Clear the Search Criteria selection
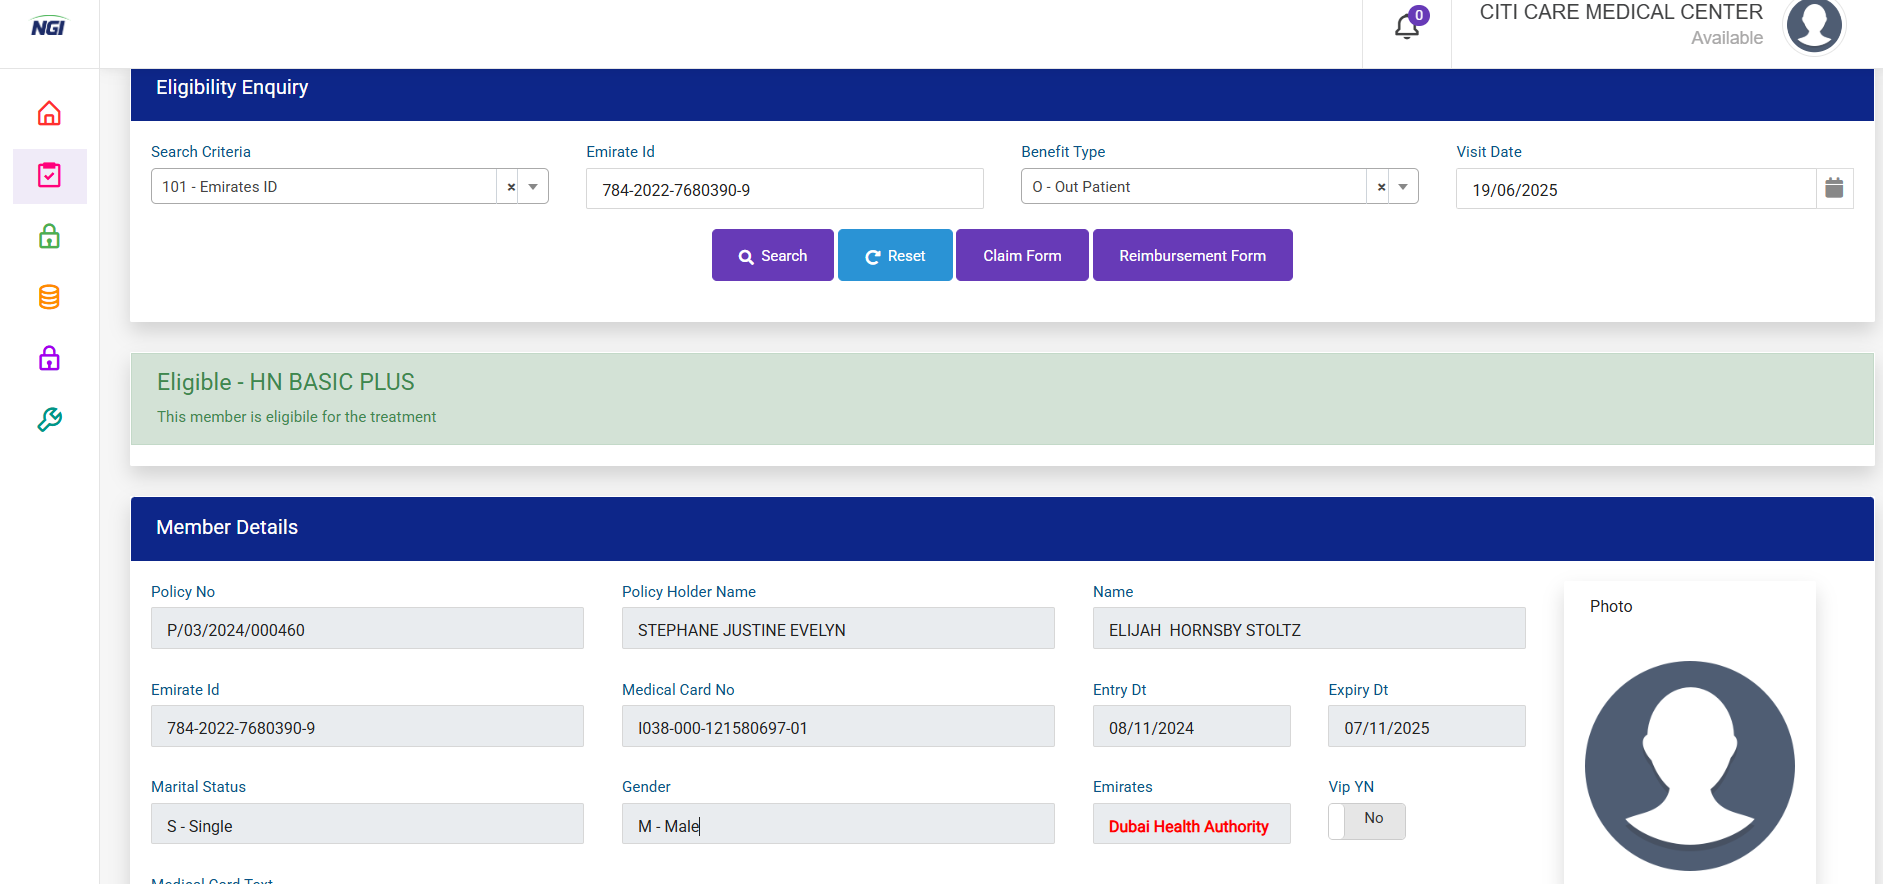The width and height of the screenshot is (1883, 884). 511,187
